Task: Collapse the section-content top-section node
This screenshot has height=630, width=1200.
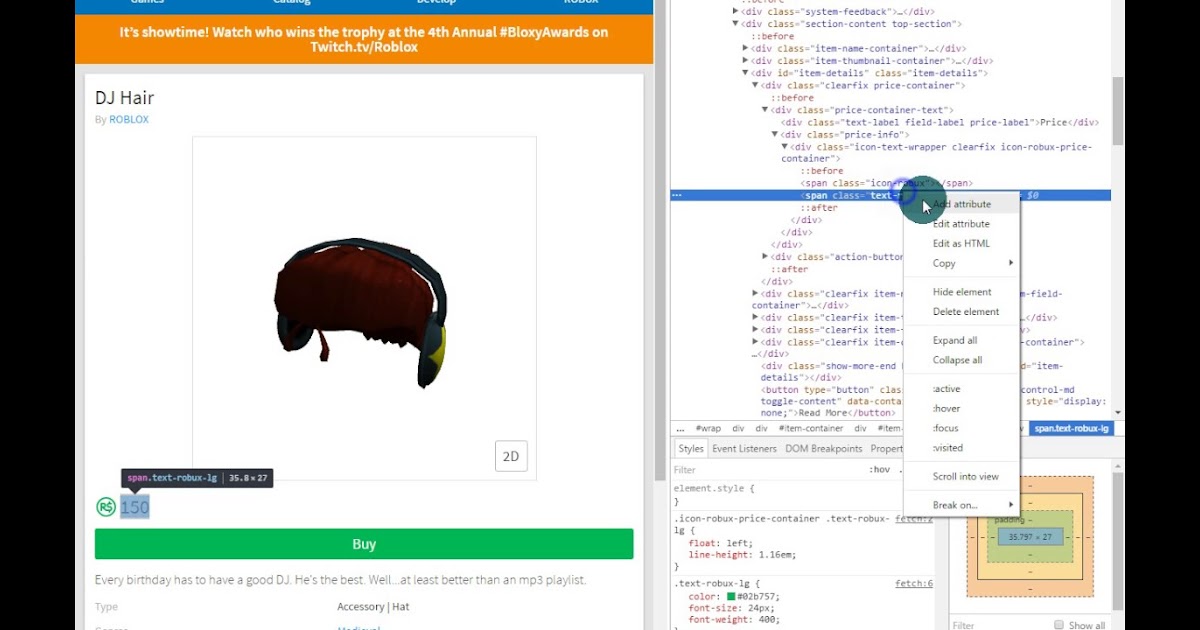Action: click(736, 24)
